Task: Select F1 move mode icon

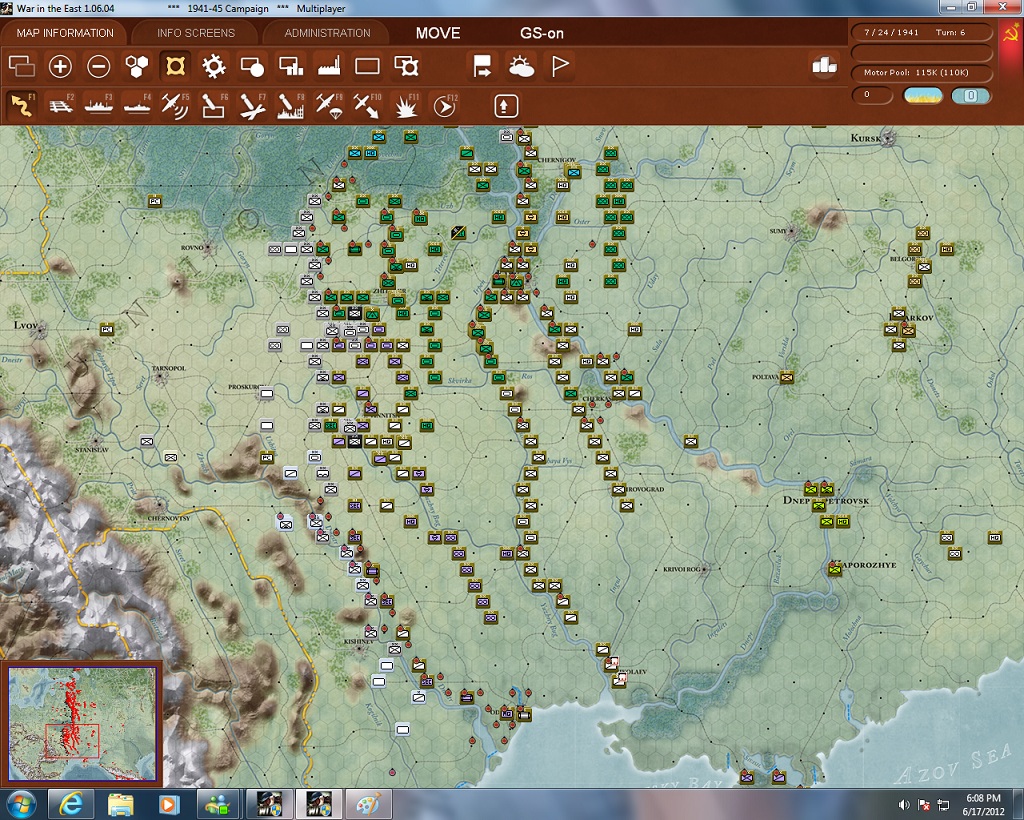Action: pyautogui.click(x=22, y=106)
